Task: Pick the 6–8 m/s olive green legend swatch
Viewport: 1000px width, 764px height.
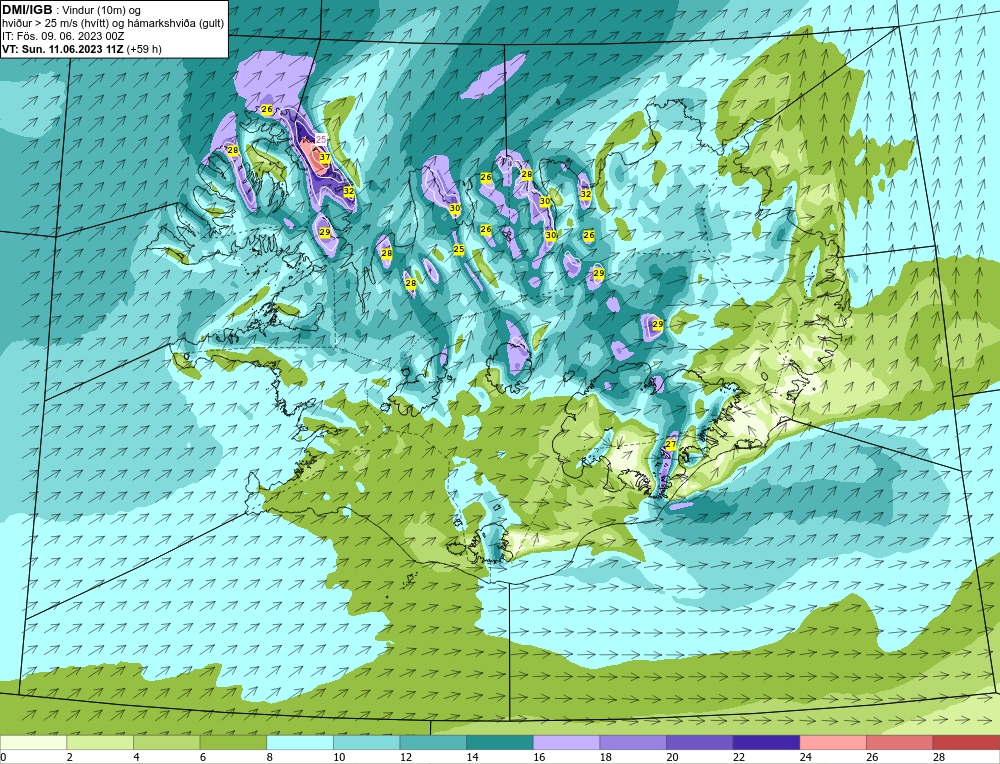Action: coord(233,742)
